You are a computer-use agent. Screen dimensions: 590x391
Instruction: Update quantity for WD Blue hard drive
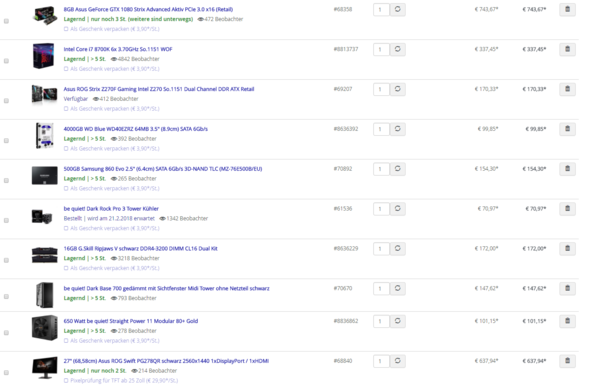pos(398,129)
